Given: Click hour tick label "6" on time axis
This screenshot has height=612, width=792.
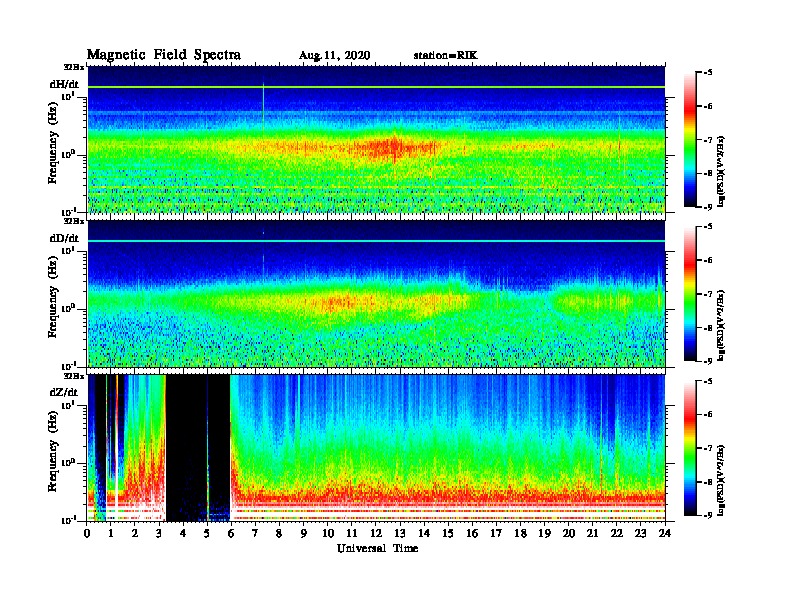Looking at the screenshot, I should click(231, 534).
